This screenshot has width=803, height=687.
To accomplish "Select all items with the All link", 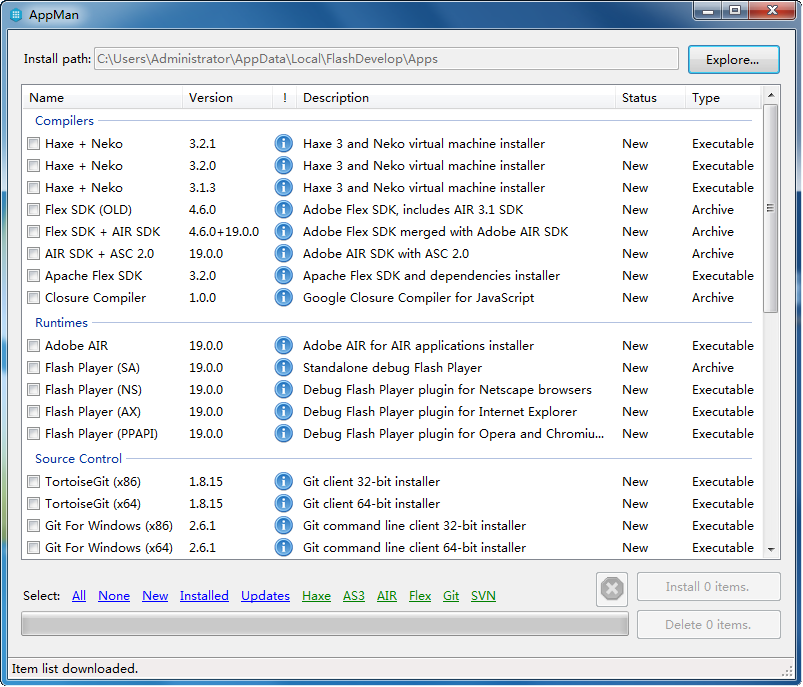I will click(79, 596).
